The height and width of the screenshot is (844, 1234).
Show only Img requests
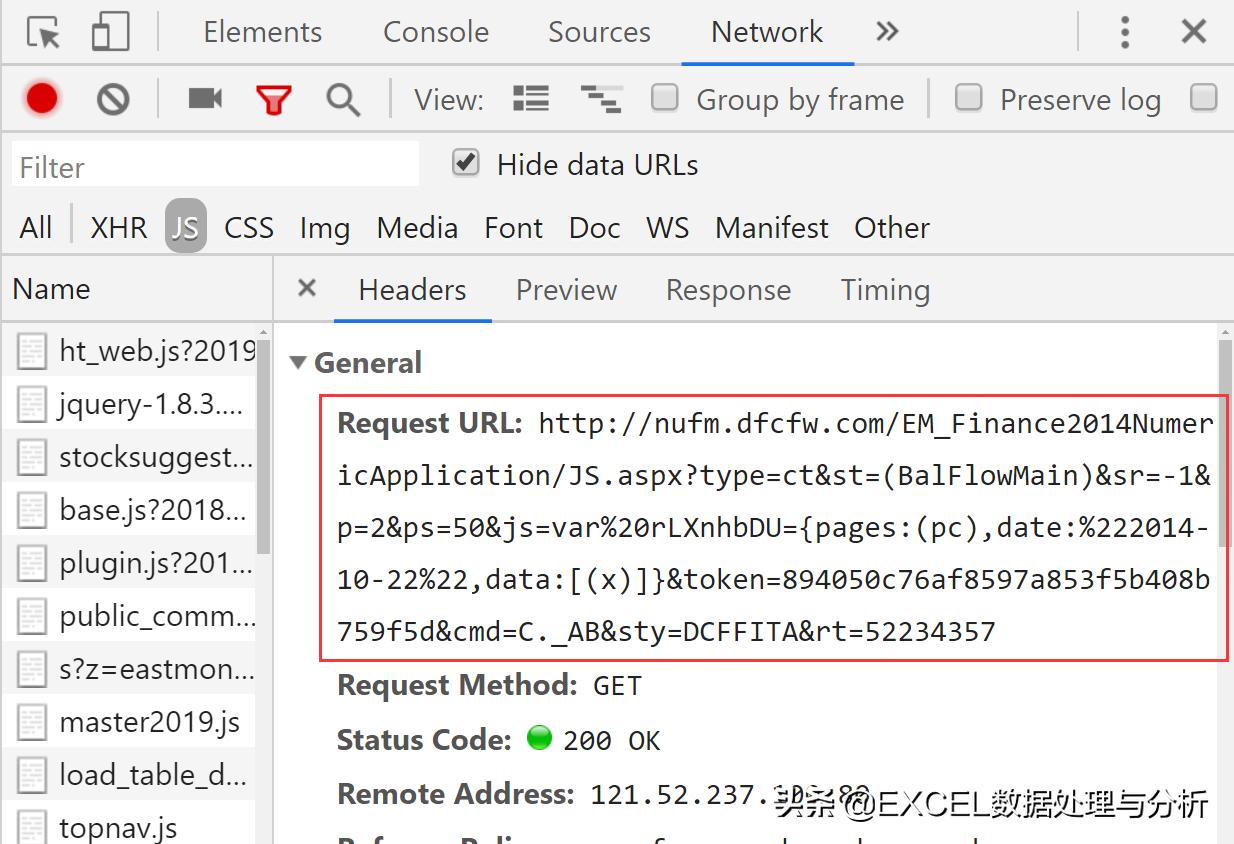click(324, 227)
